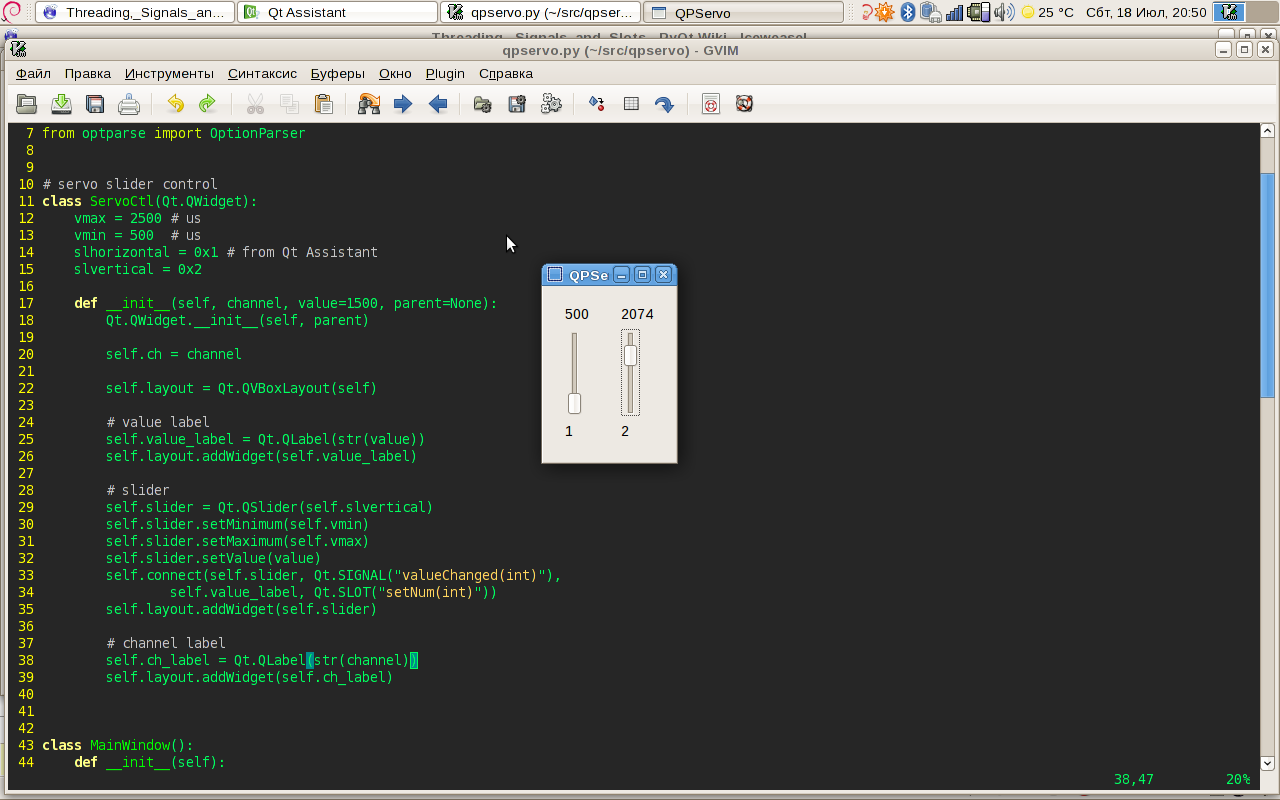The height and width of the screenshot is (800, 1280).
Task: Undo the last edit via the toolbar
Action: pyautogui.click(x=175, y=104)
